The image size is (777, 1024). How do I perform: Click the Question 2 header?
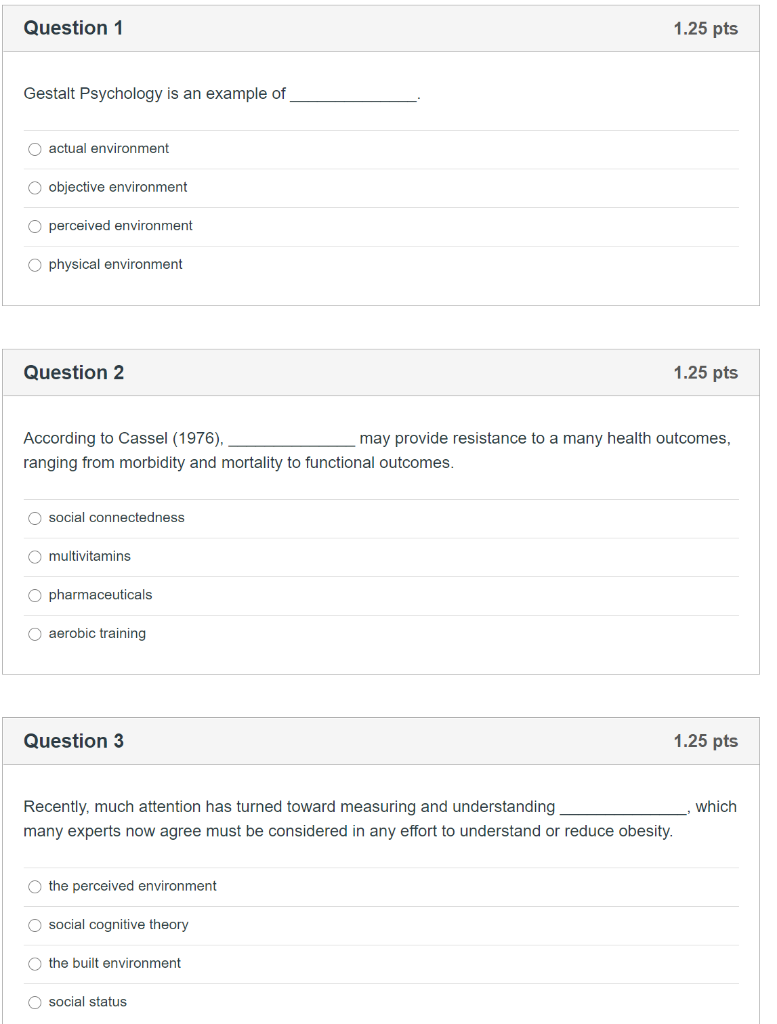coord(73,372)
